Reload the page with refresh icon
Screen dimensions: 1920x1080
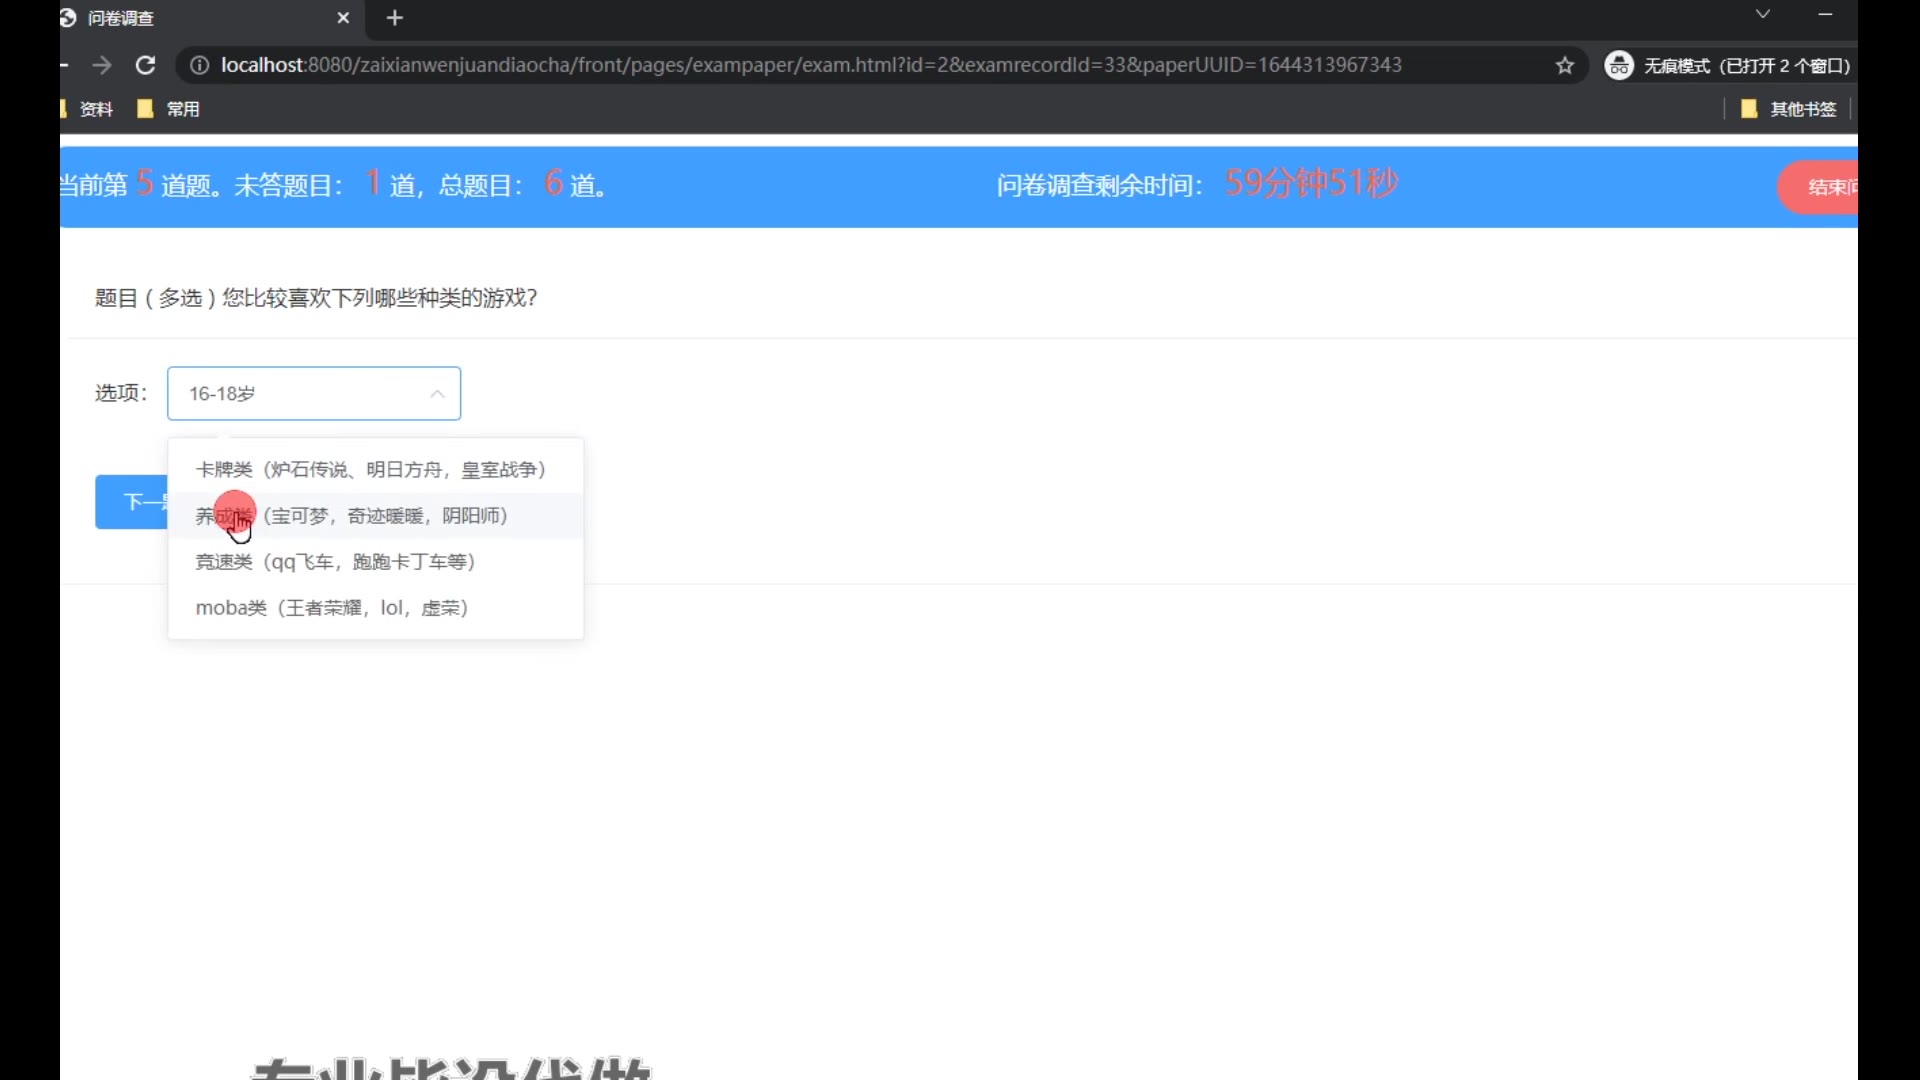point(146,65)
